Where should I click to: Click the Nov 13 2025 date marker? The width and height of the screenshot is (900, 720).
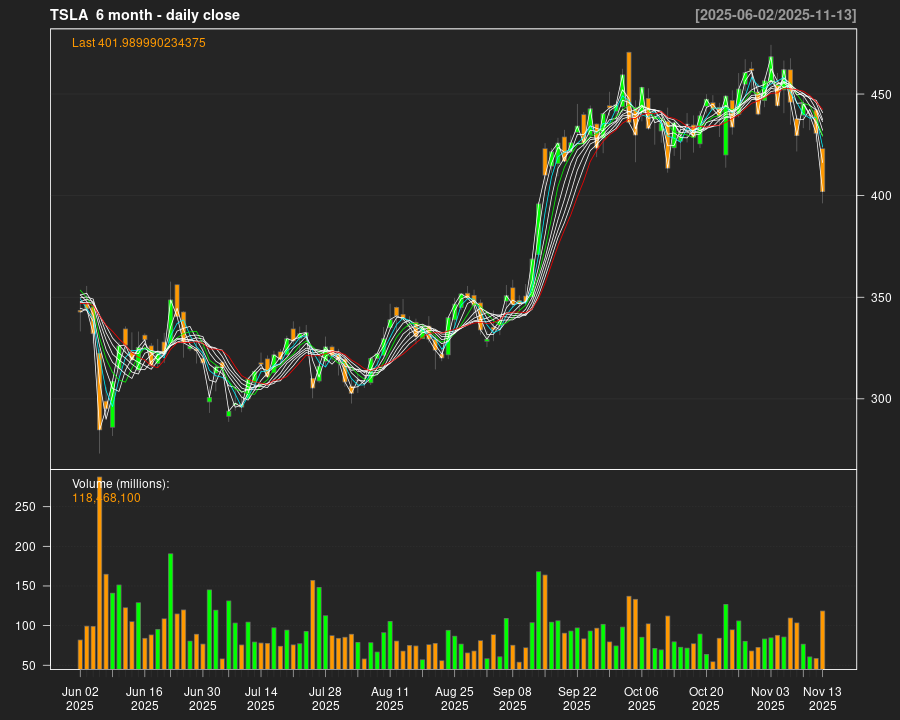pos(822,698)
